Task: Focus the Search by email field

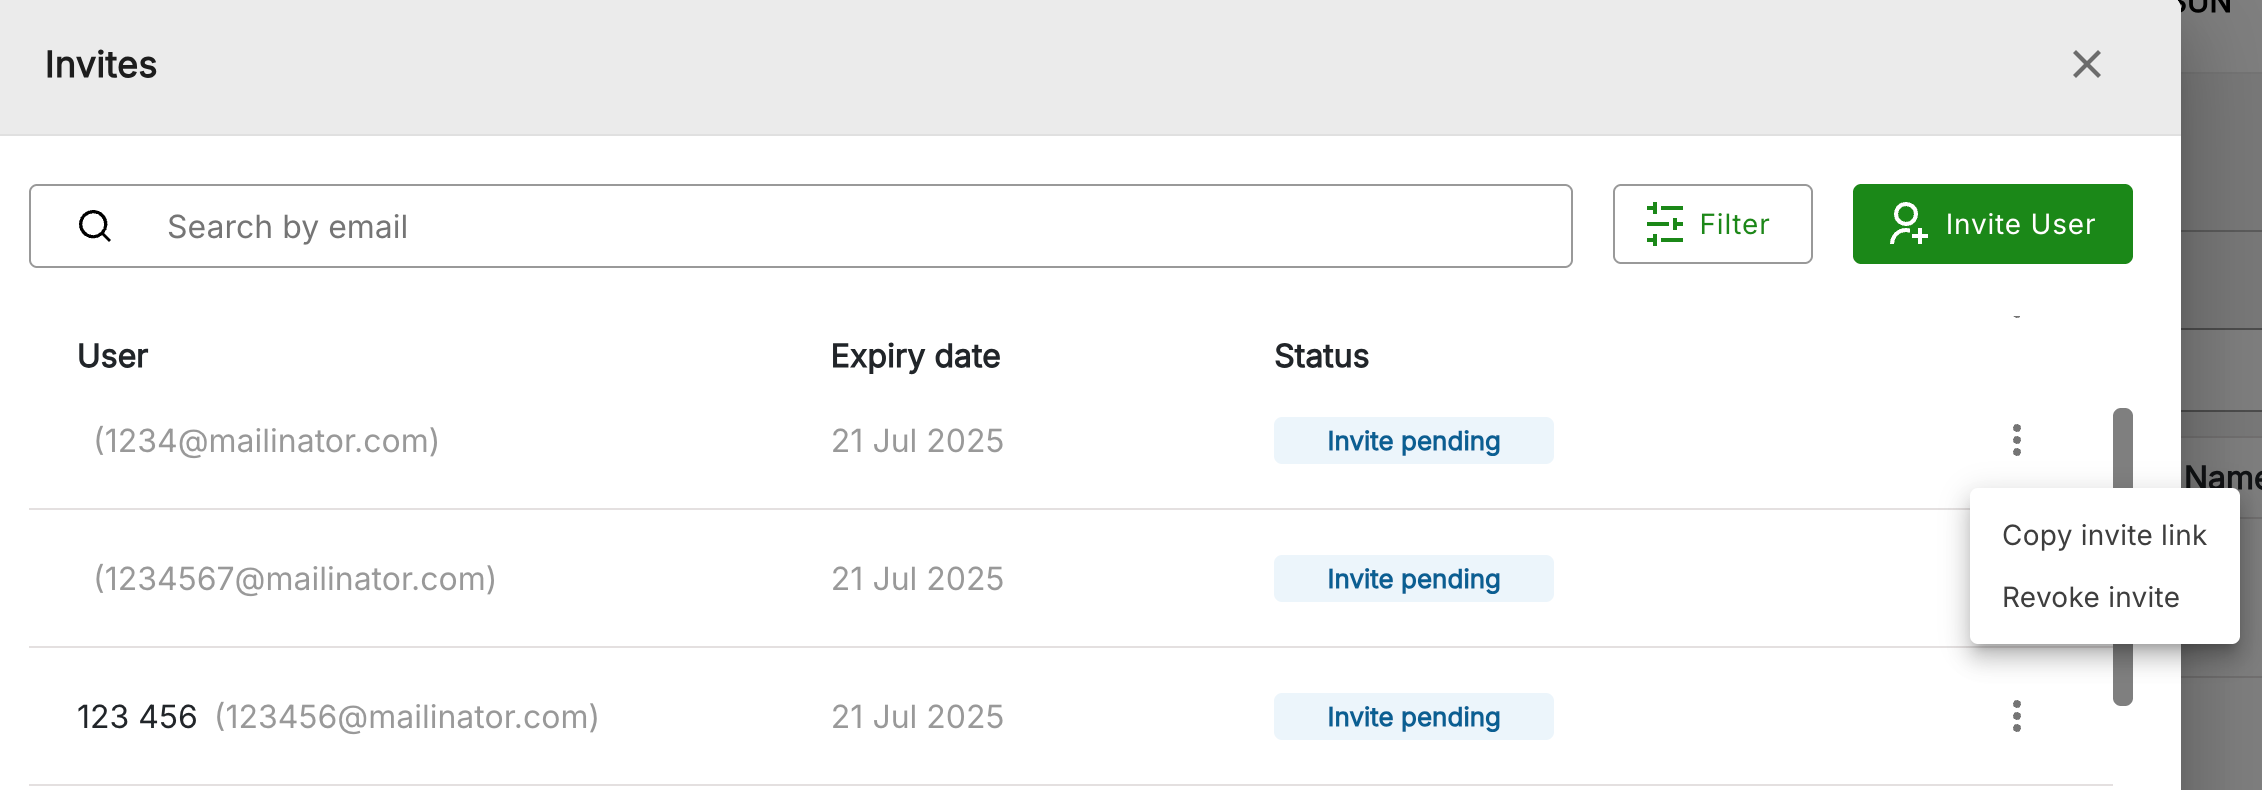Action: click(x=800, y=226)
